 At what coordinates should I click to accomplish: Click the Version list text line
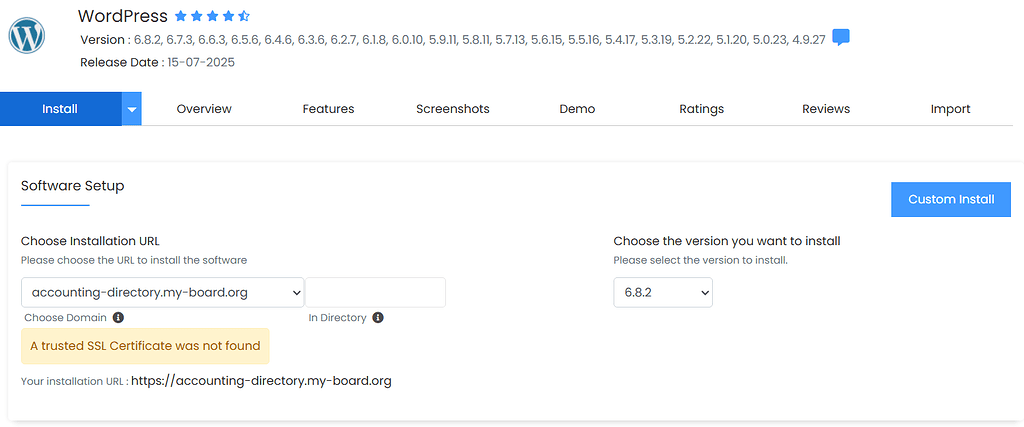(x=453, y=40)
